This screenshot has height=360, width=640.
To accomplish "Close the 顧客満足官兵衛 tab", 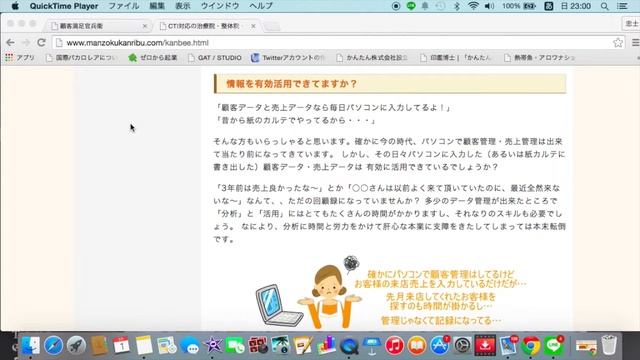I will tap(144, 26).
